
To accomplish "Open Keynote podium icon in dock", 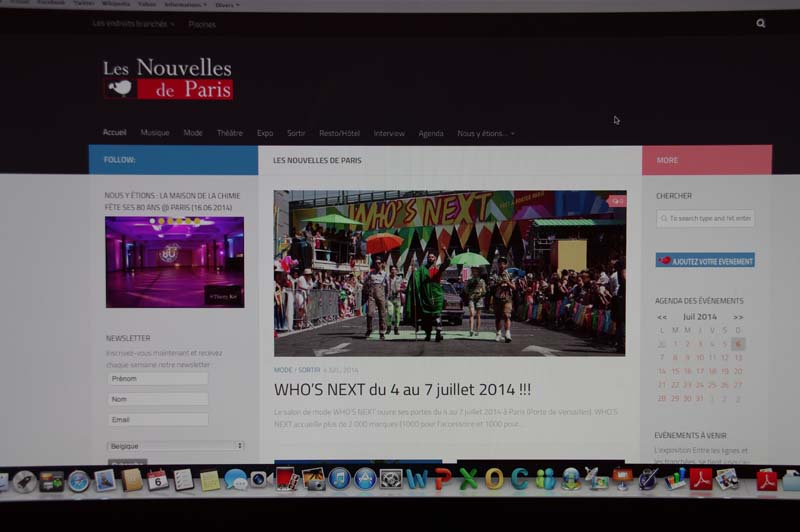I will (x=622, y=479).
